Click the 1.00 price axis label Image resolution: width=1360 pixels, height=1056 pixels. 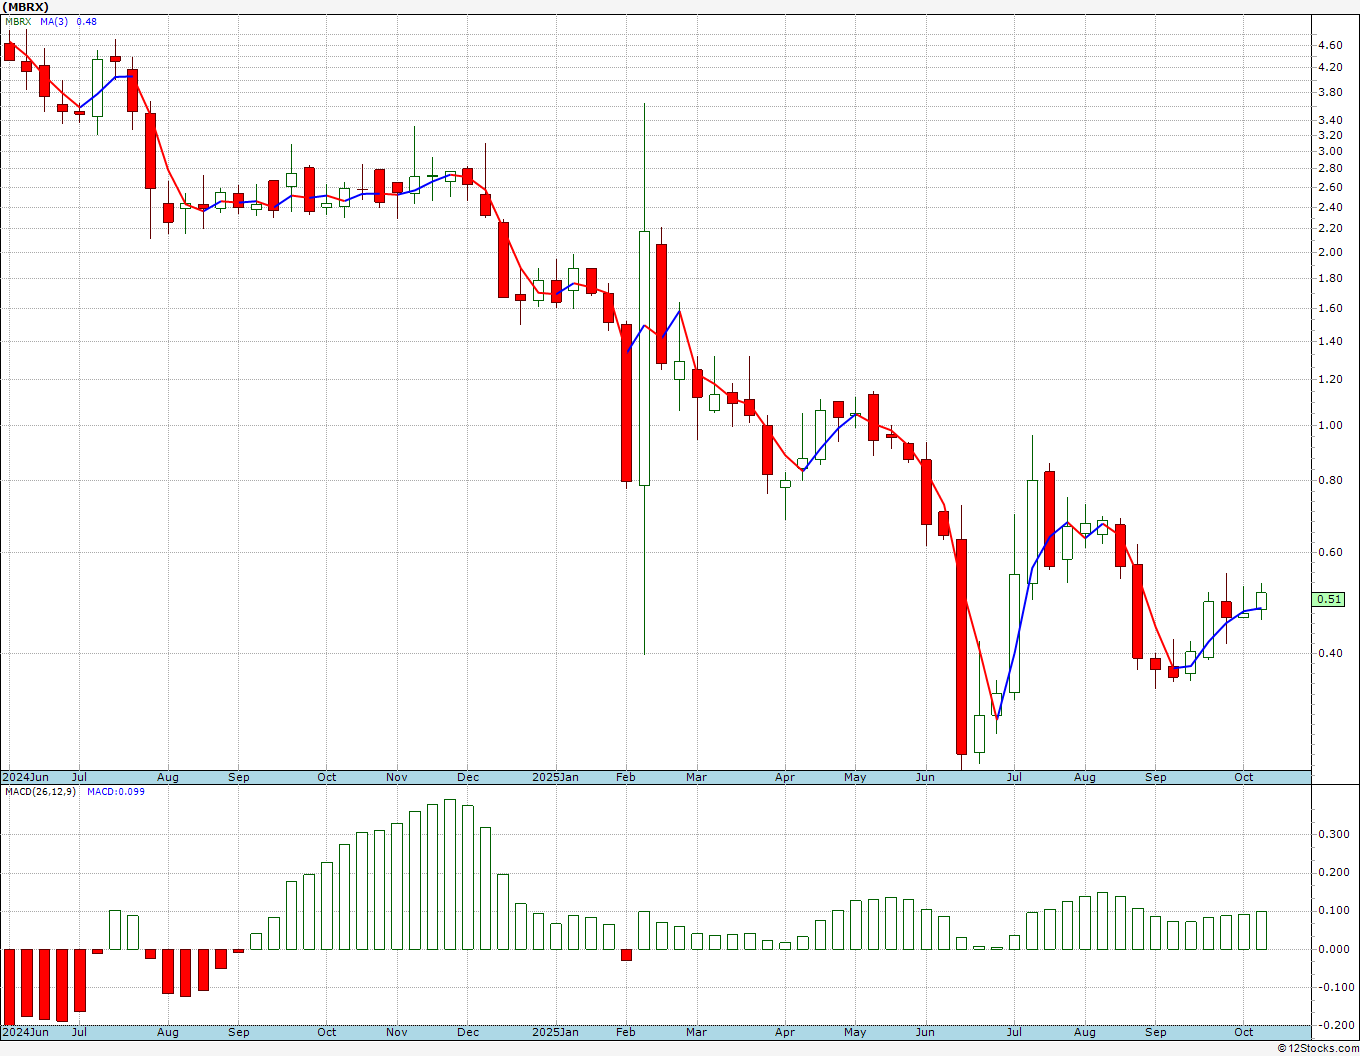click(x=1330, y=426)
